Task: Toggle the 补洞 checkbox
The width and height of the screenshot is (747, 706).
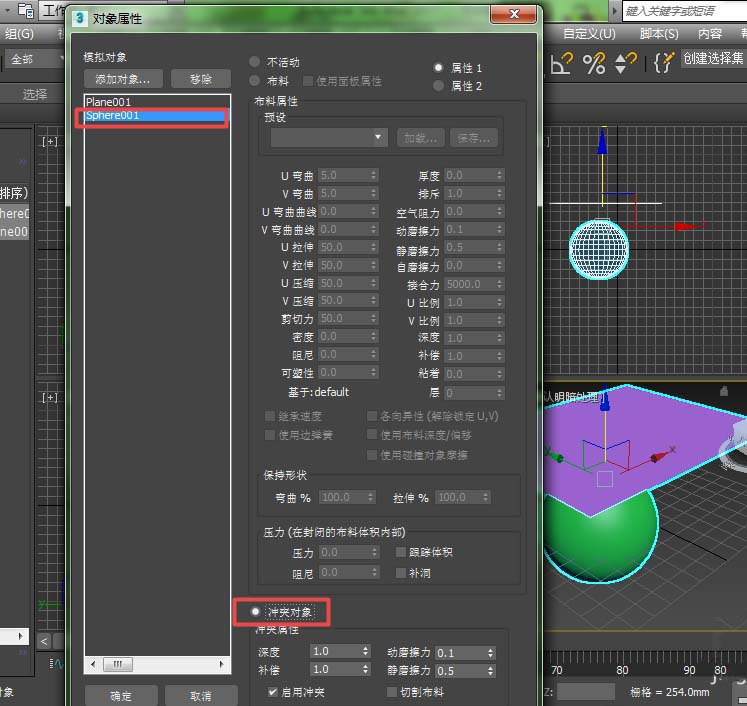Action: coord(401,572)
